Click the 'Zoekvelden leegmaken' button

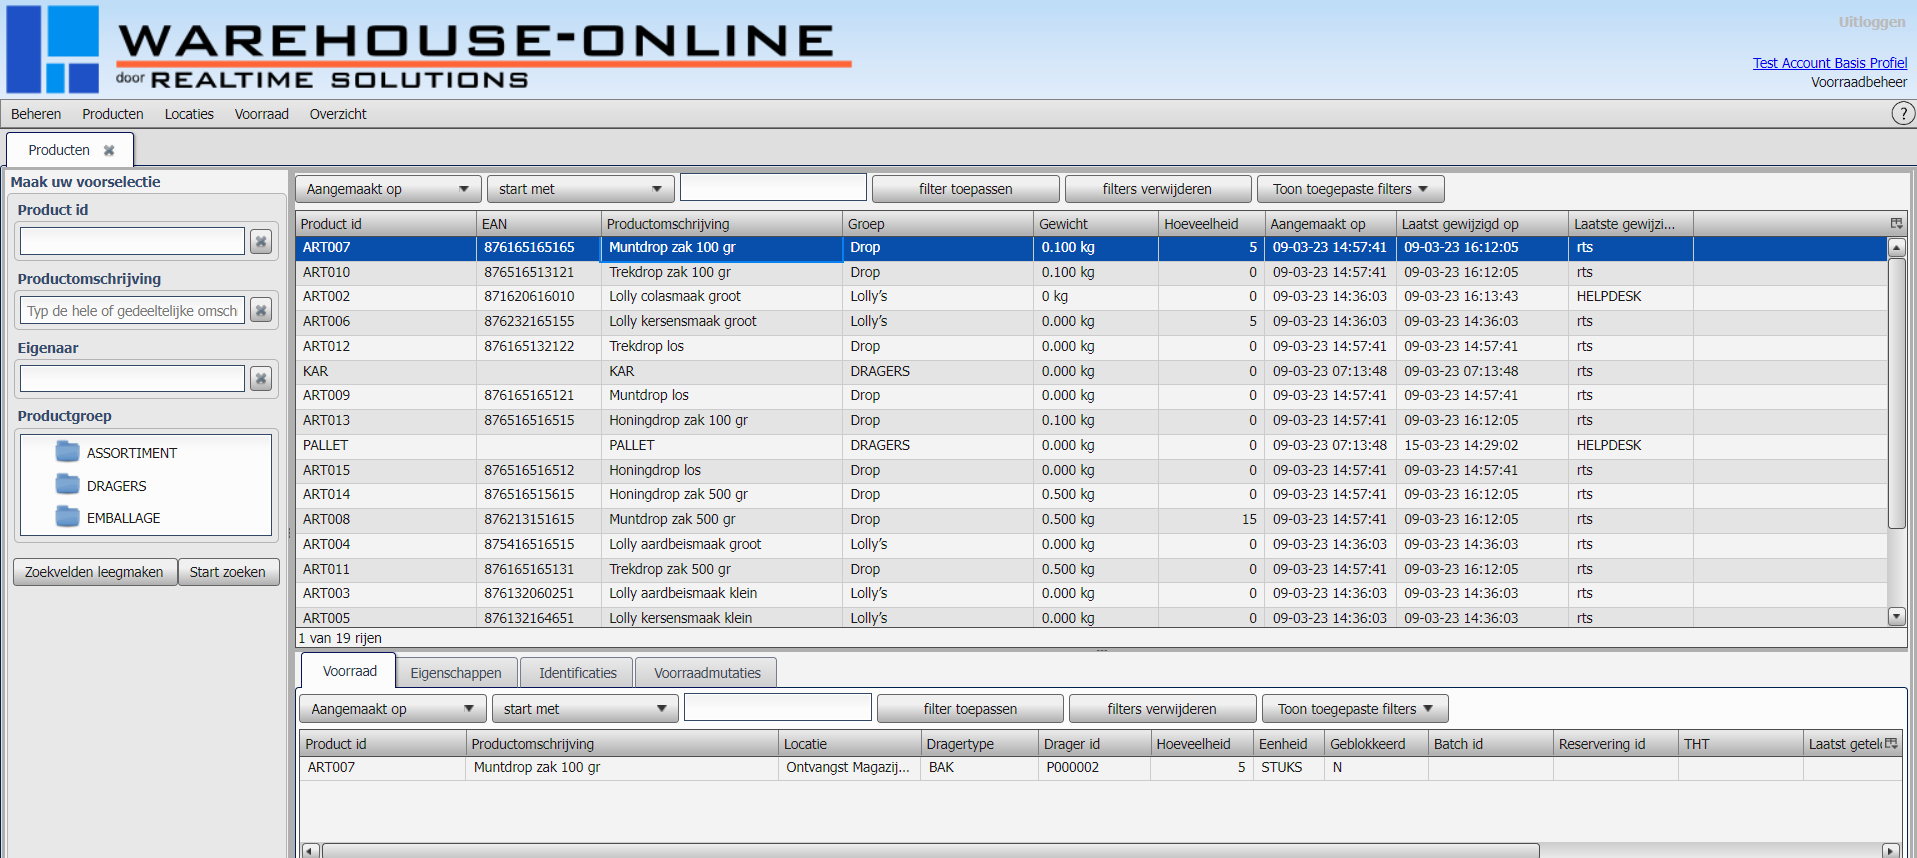(x=94, y=572)
